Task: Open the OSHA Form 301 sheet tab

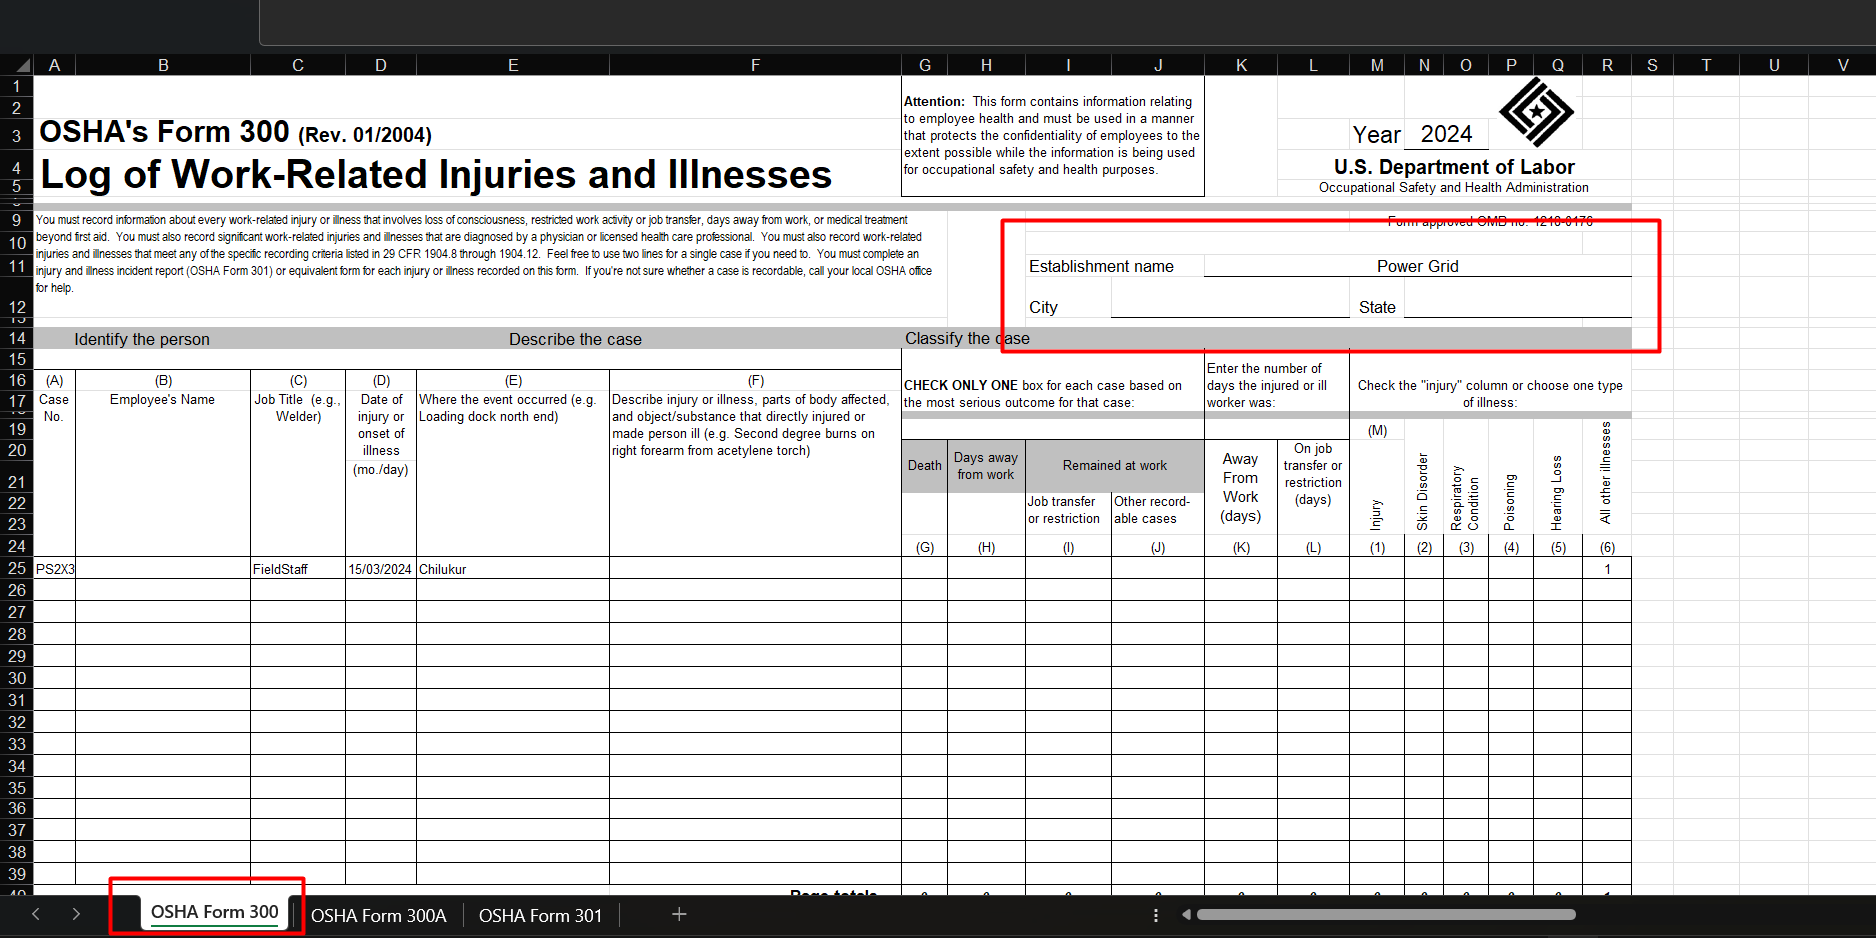Action: pyautogui.click(x=540, y=915)
